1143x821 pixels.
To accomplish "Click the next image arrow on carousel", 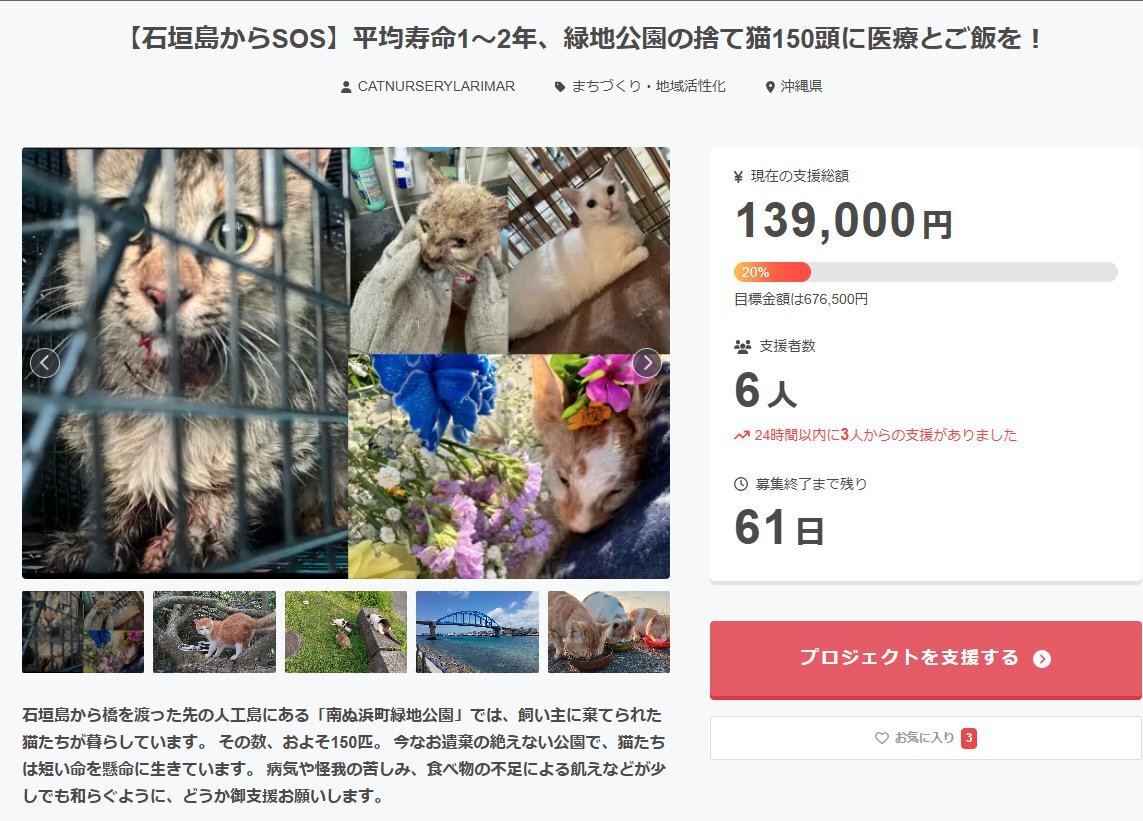I will pyautogui.click(x=647, y=362).
